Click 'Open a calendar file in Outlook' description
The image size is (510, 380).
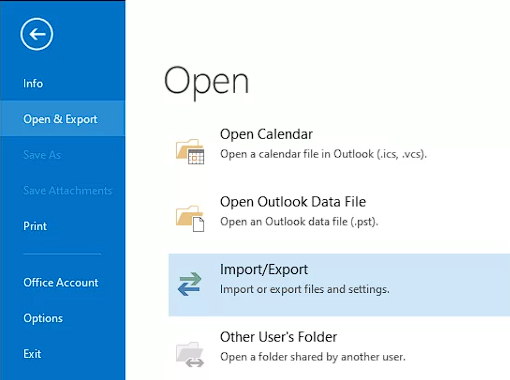(x=323, y=154)
